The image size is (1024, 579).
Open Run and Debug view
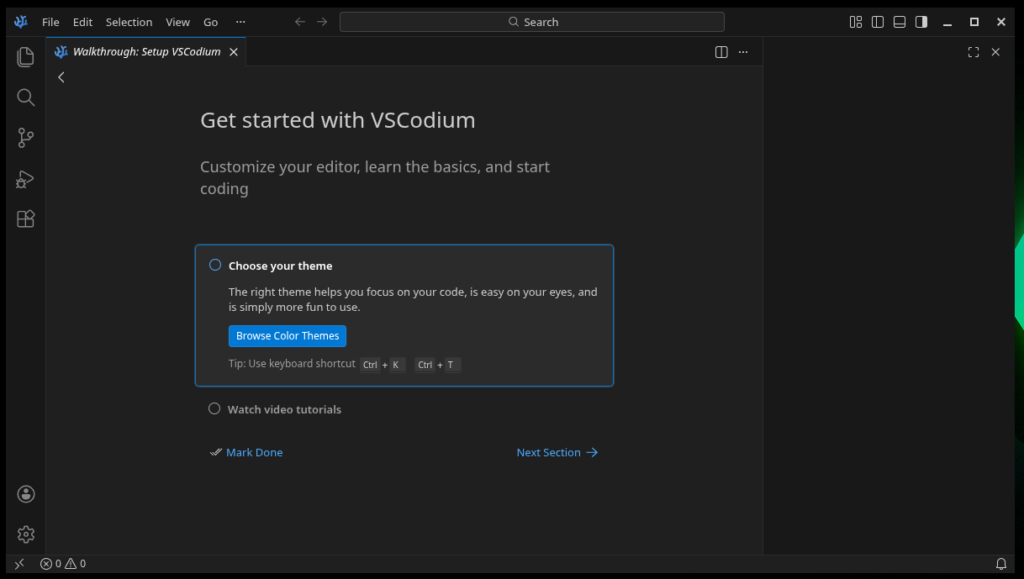coord(26,179)
